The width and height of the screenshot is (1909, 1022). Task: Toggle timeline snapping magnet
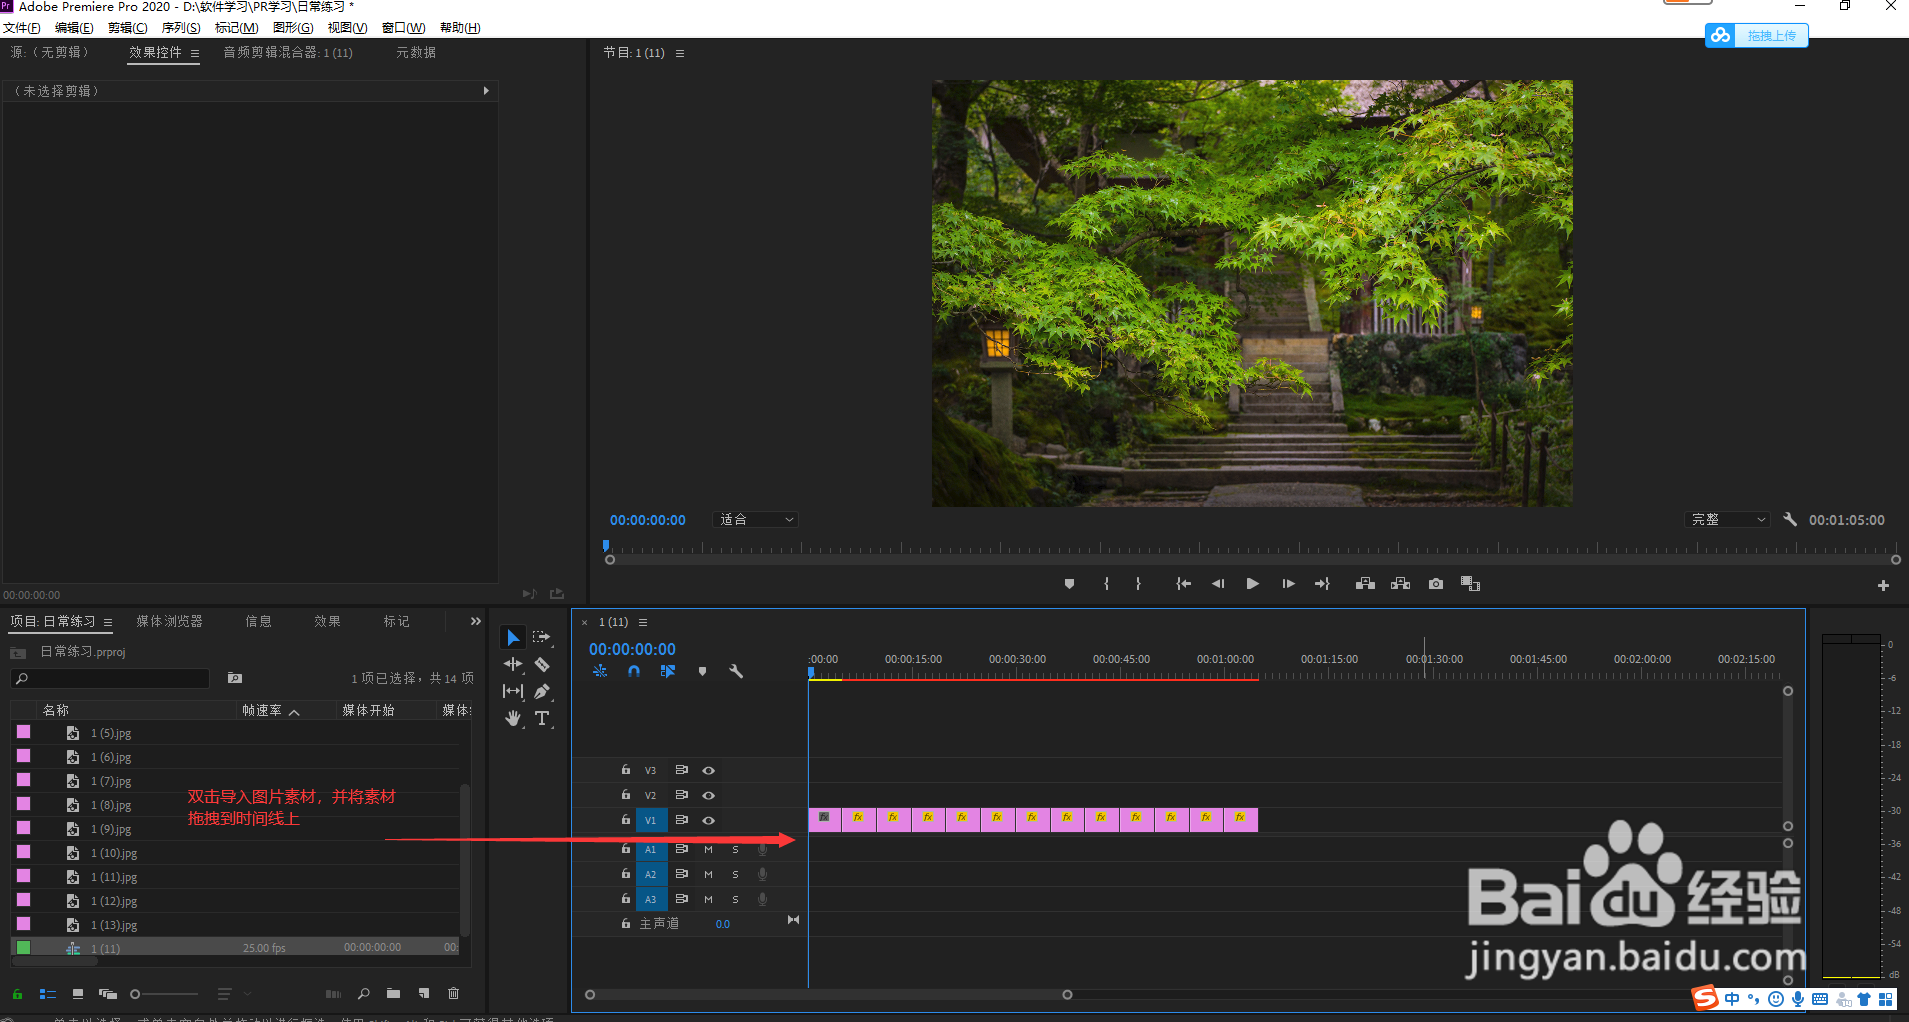(634, 672)
